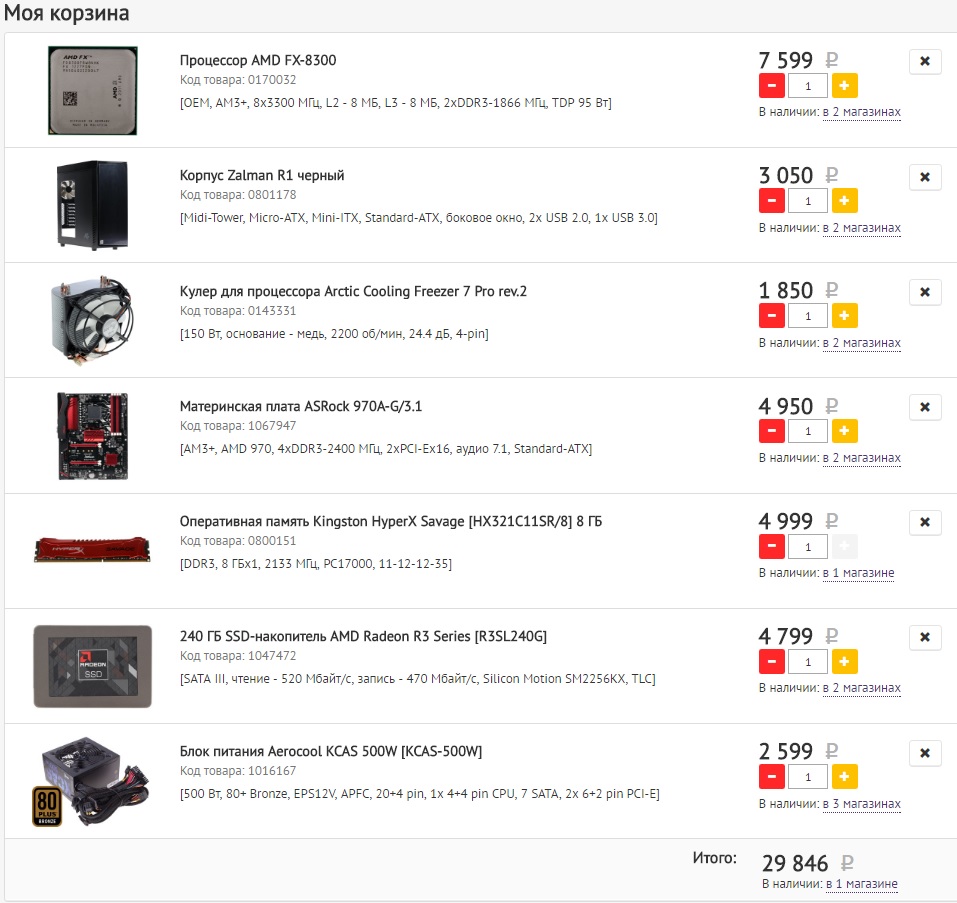Show the 3 stores stocking Aerocool KCAS
Viewport: 957px width, 903px height.
pyautogui.click(x=861, y=804)
